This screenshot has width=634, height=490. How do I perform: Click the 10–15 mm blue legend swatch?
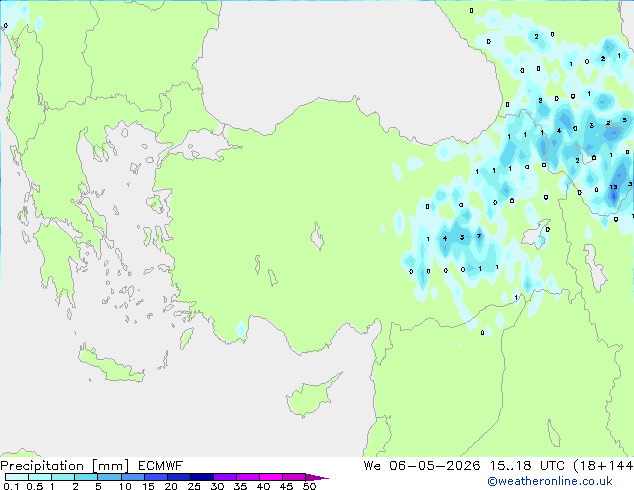pyautogui.click(x=132, y=477)
